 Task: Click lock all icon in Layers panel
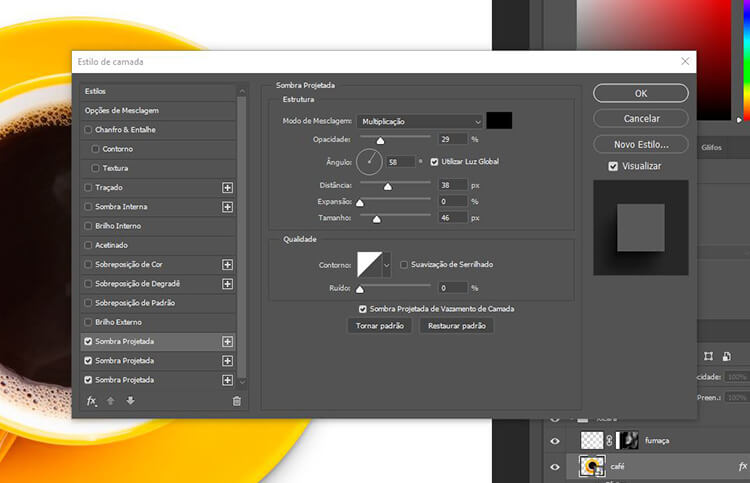tap(727, 356)
